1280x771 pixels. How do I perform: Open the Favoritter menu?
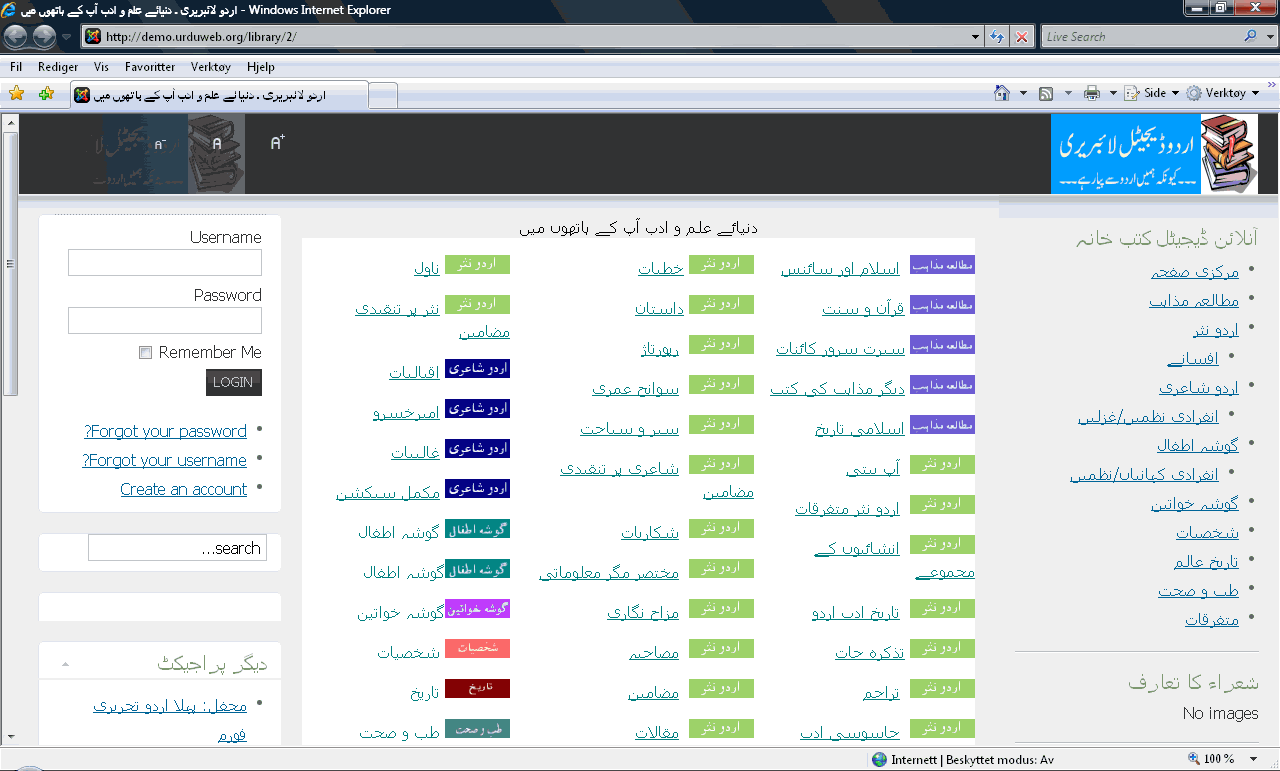(150, 67)
